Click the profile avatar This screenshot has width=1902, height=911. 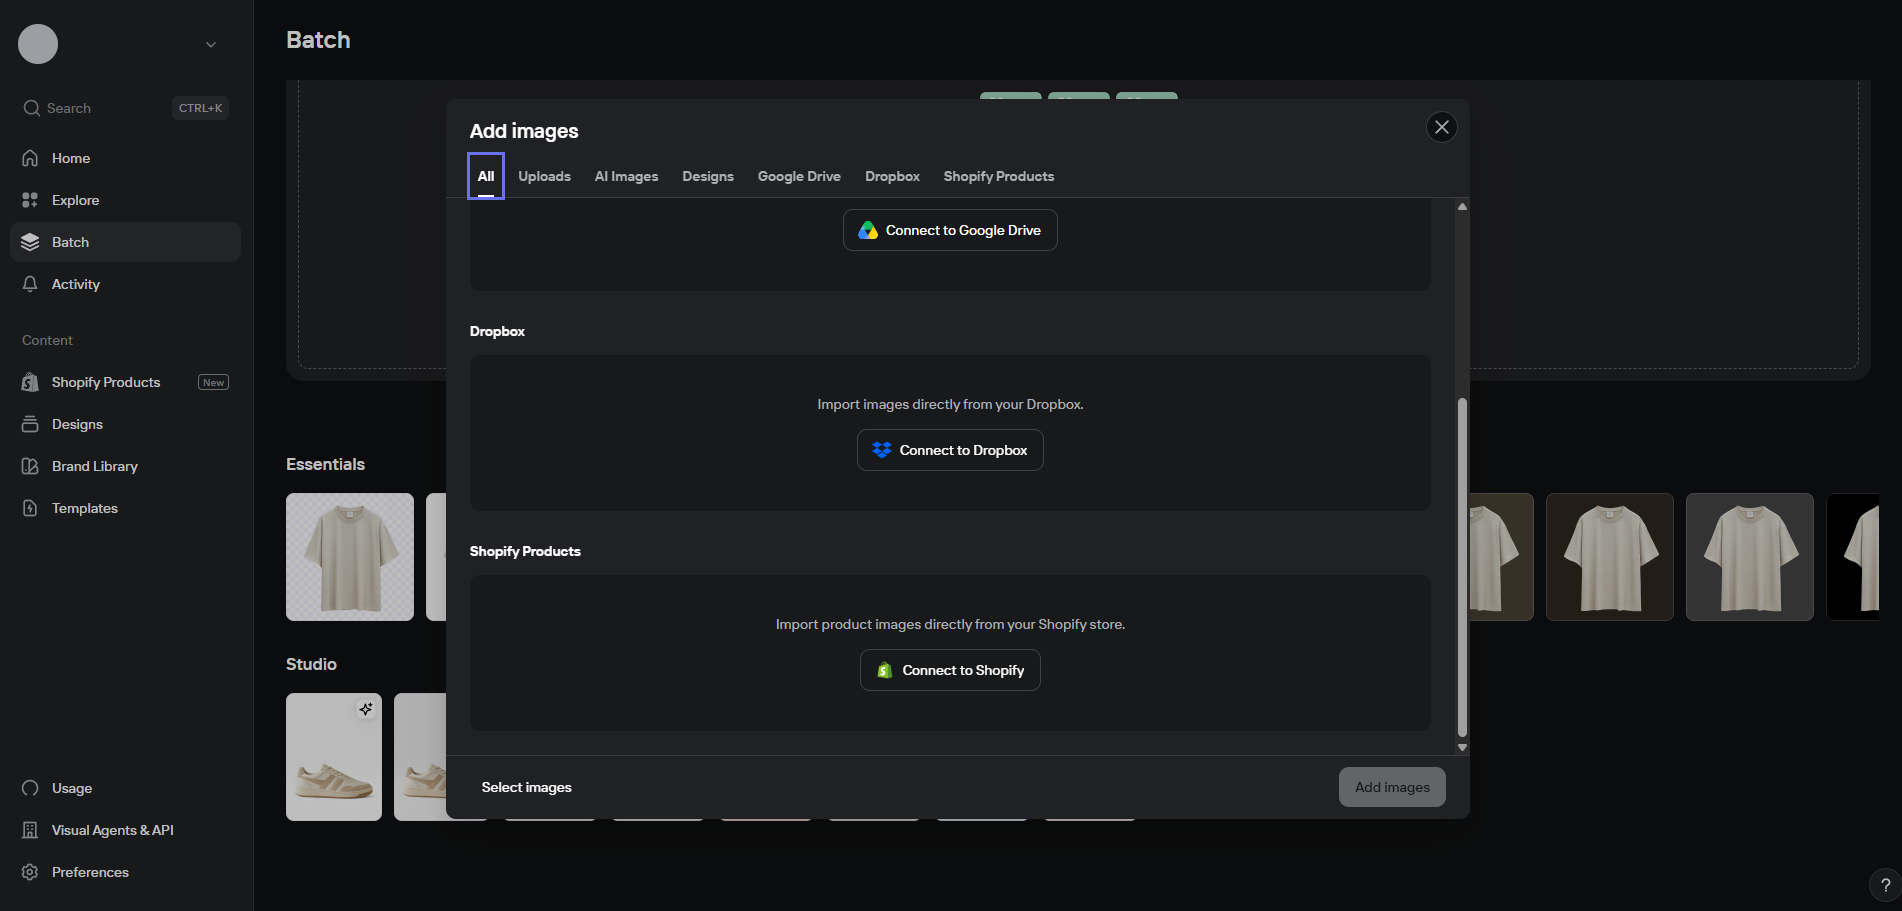(x=38, y=44)
